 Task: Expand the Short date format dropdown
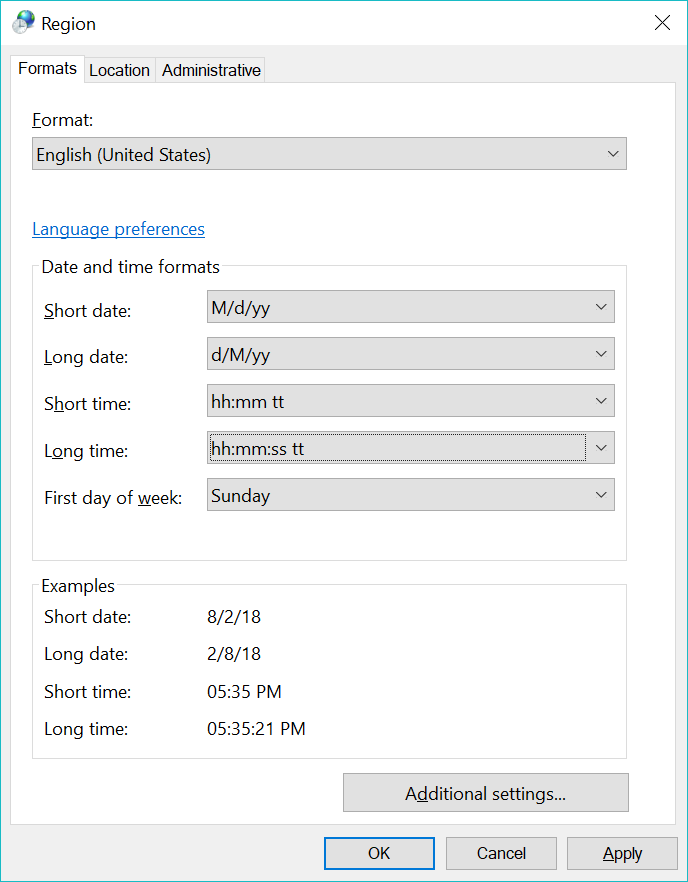411,307
